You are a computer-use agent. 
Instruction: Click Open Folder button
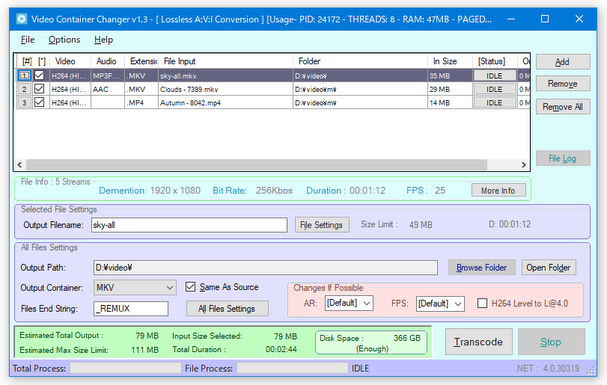coord(549,267)
